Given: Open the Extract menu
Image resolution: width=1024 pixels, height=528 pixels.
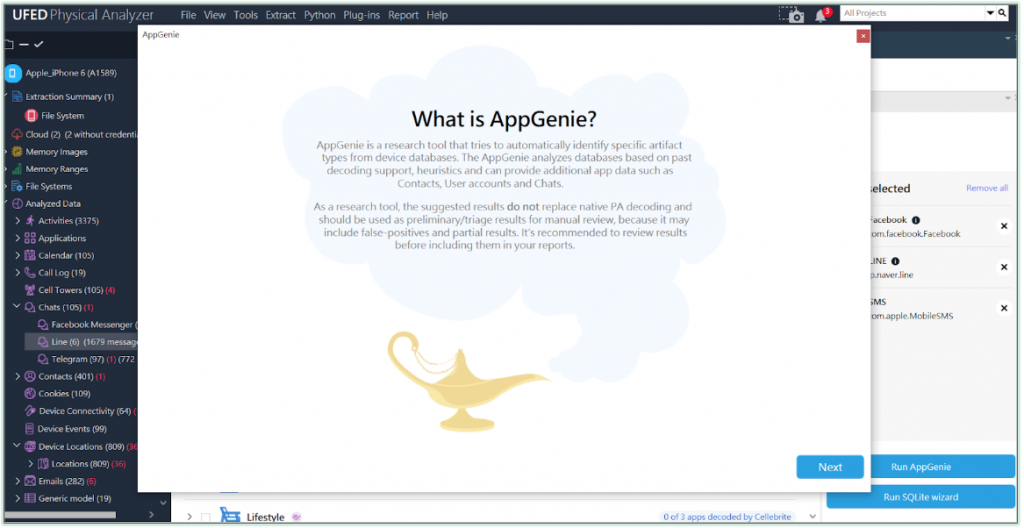Looking at the screenshot, I should coord(281,15).
